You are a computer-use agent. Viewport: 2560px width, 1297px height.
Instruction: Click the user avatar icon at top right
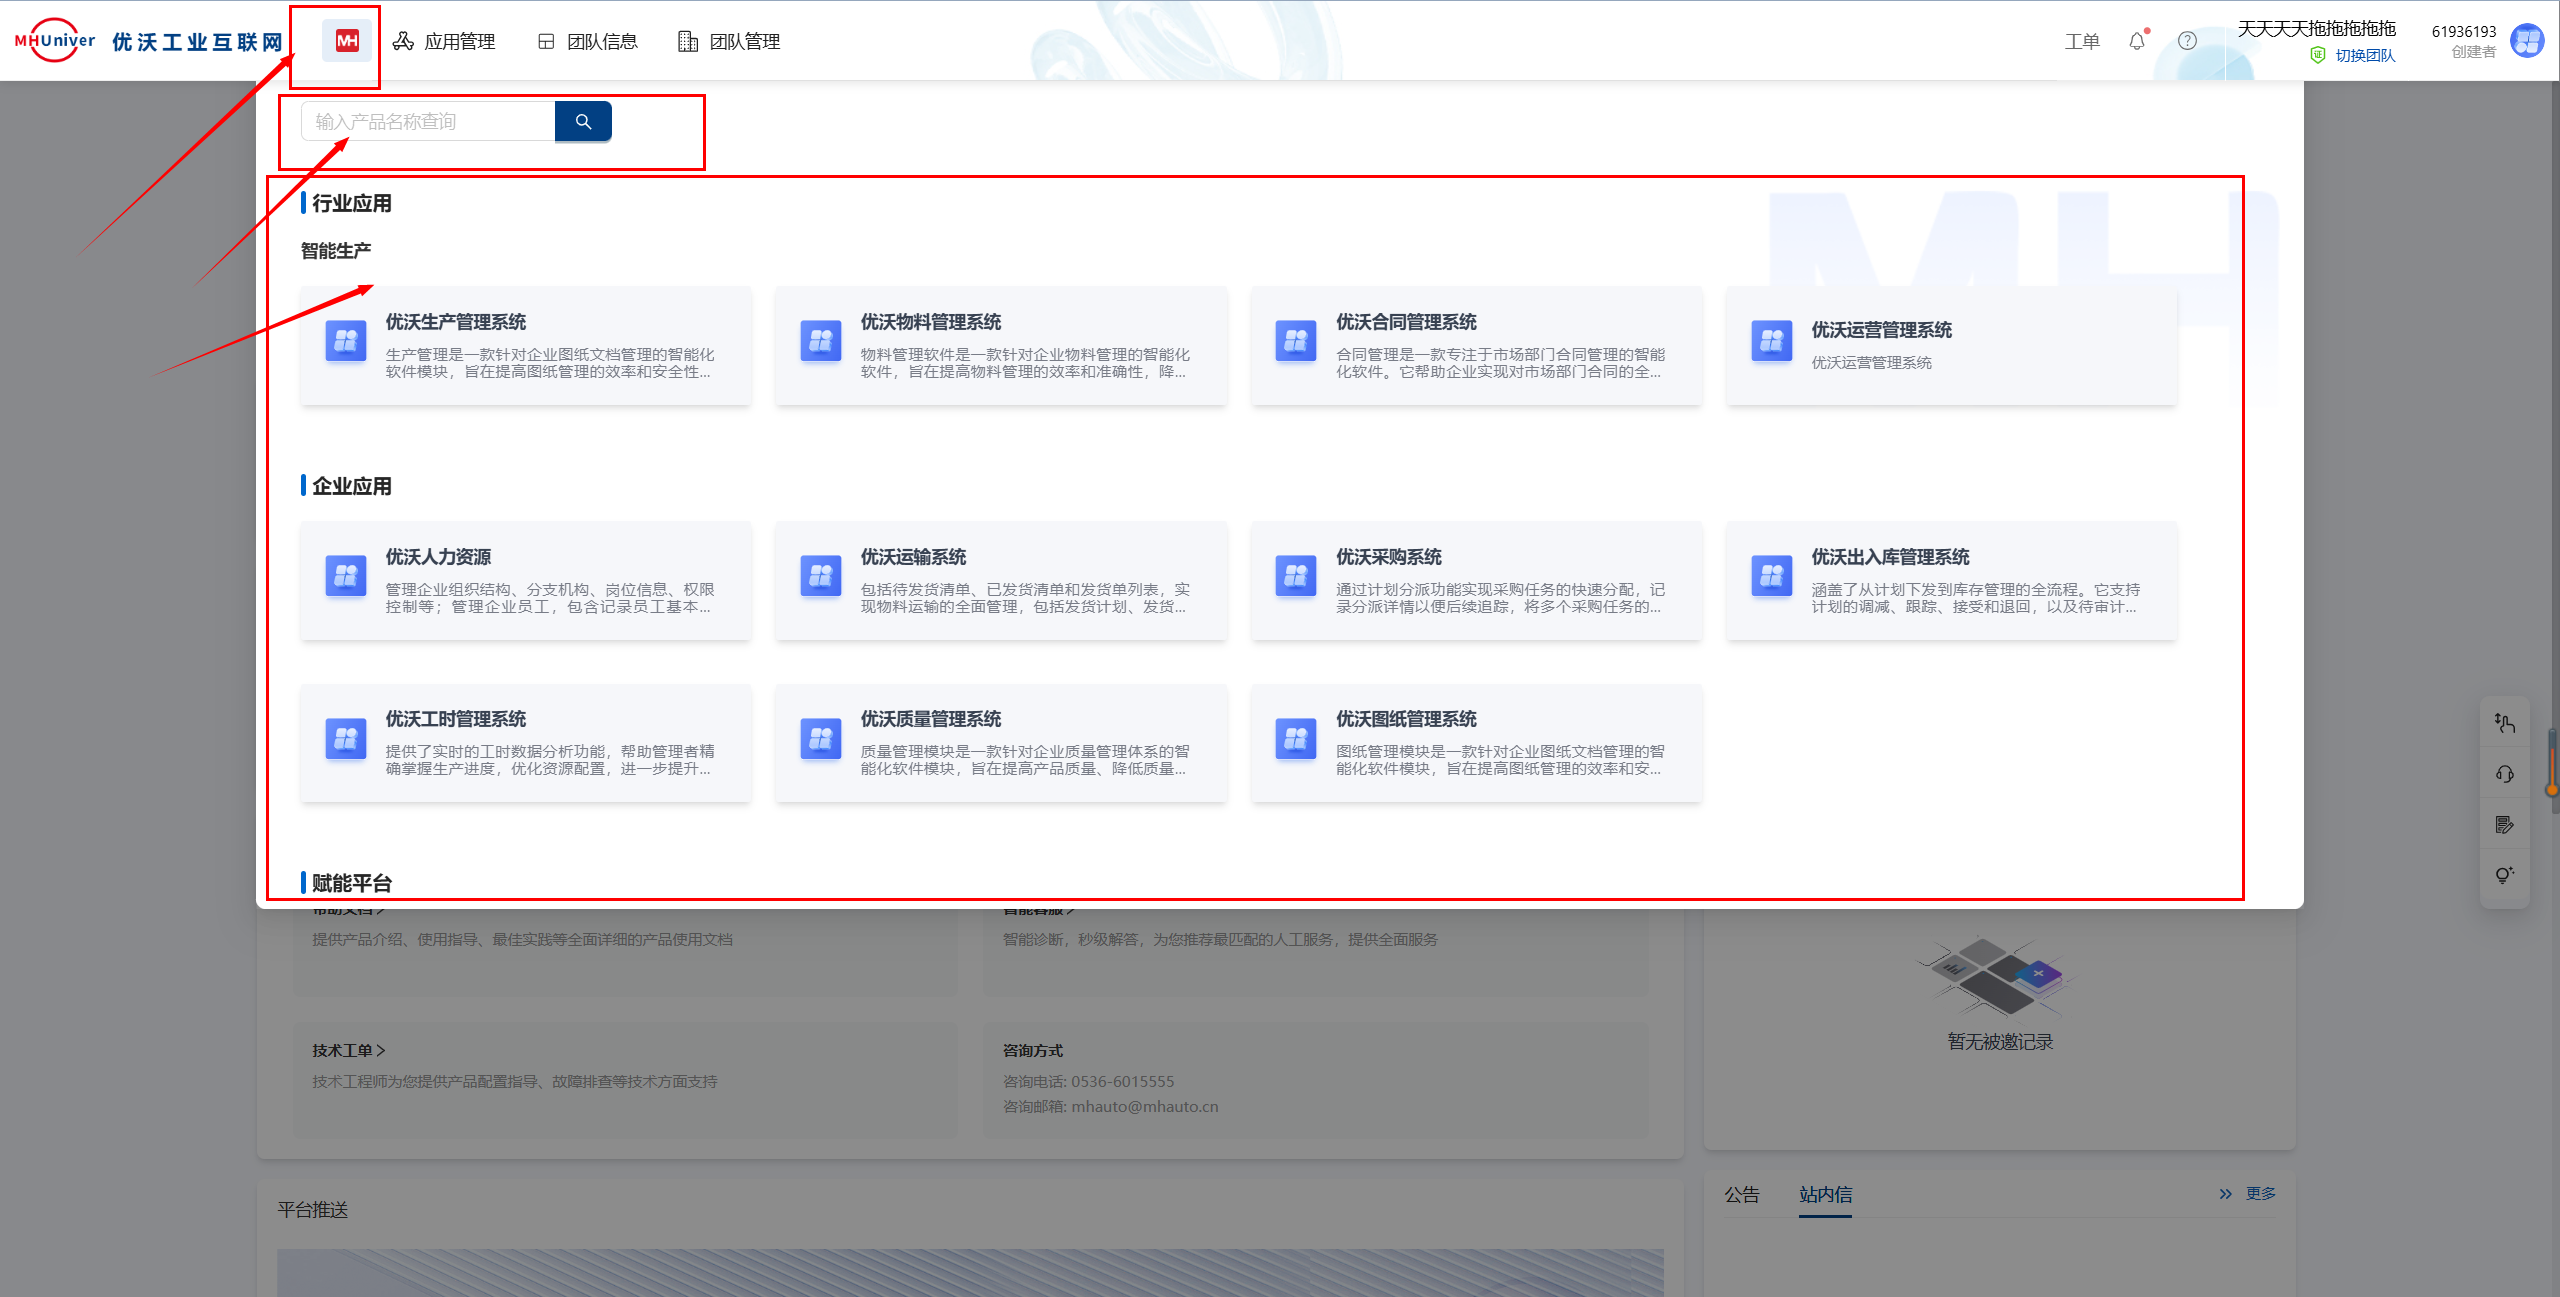2527,41
